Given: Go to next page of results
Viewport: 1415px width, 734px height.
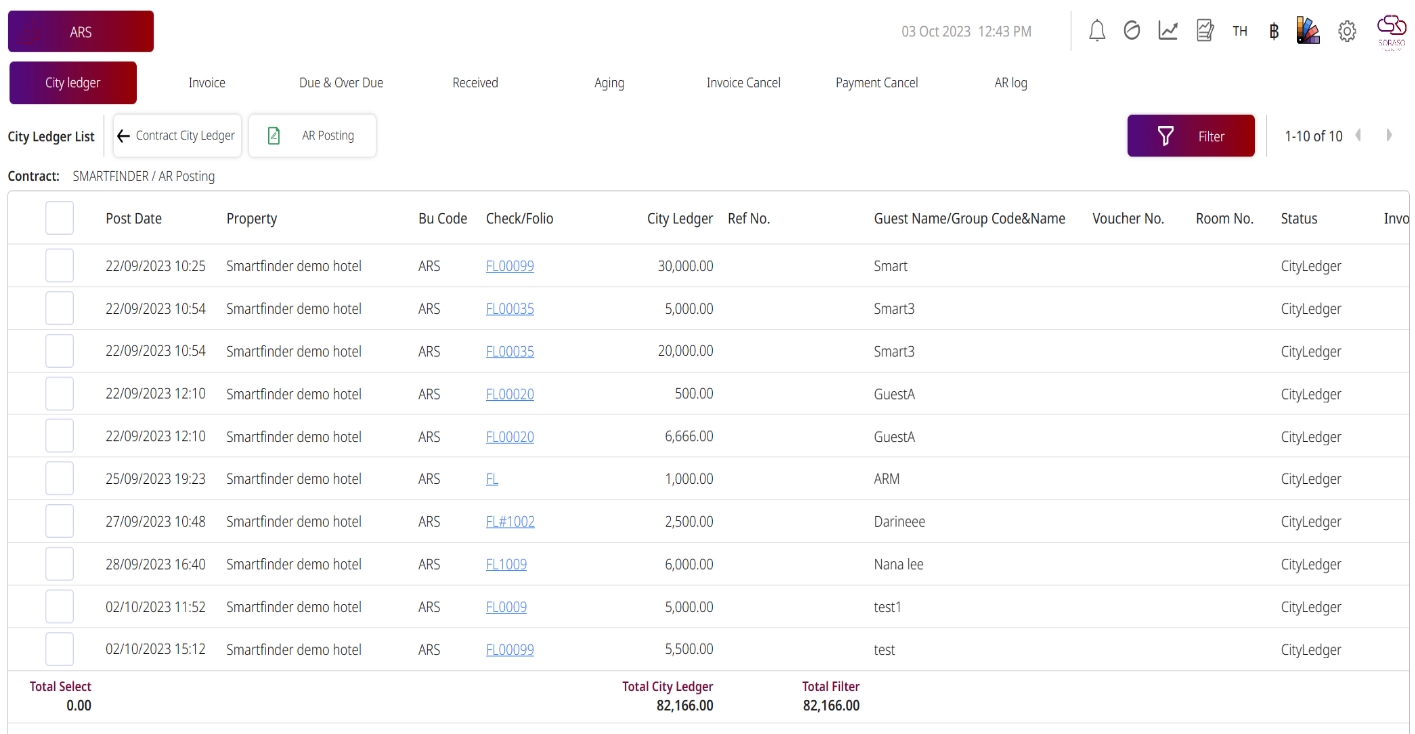Looking at the screenshot, I should (1389, 136).
